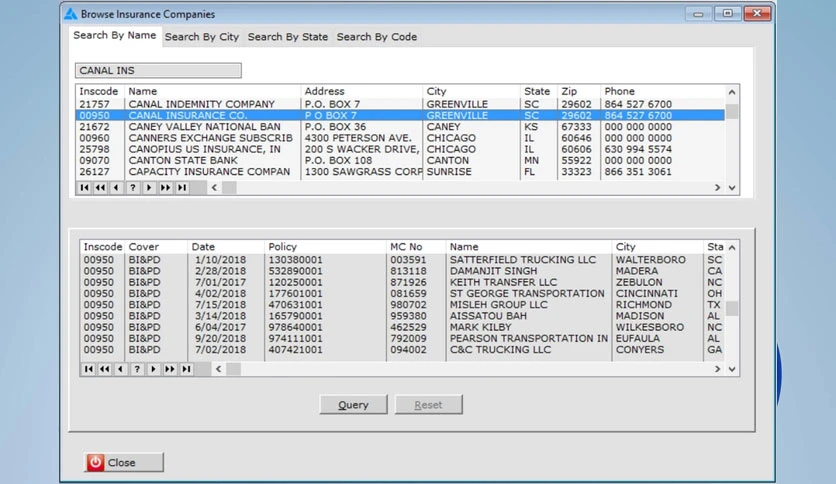Screen dimensions: 836x484
Task: Go to last record in policies list
Action: pos(186,369)
